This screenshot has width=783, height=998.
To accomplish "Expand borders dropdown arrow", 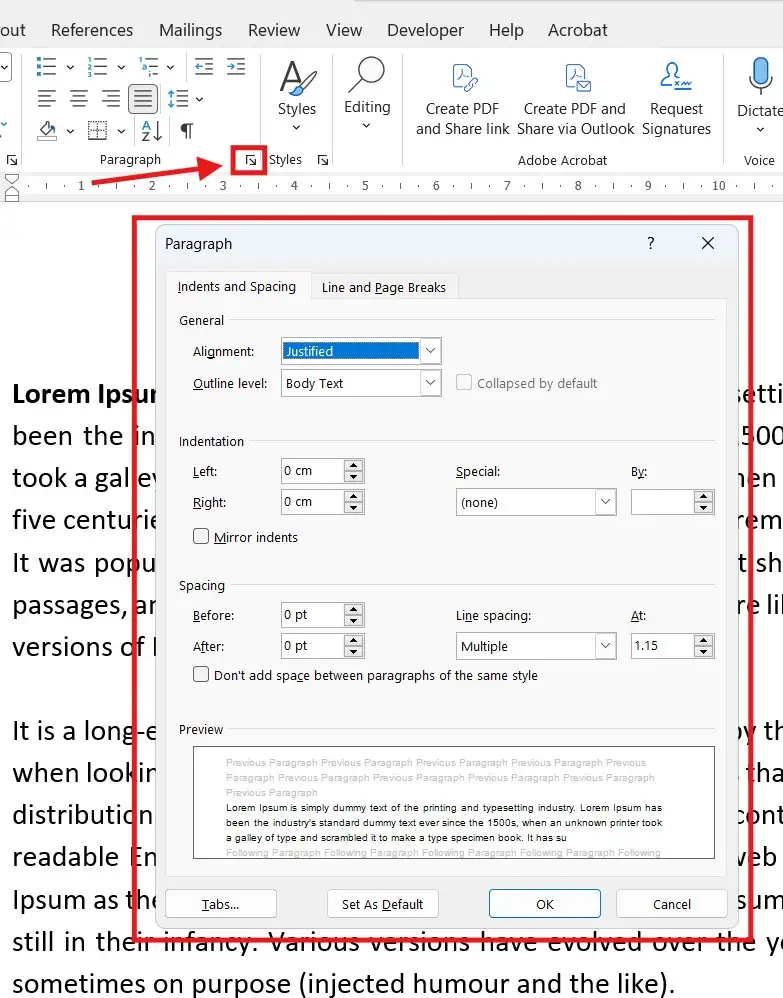I will coord(121,132).
